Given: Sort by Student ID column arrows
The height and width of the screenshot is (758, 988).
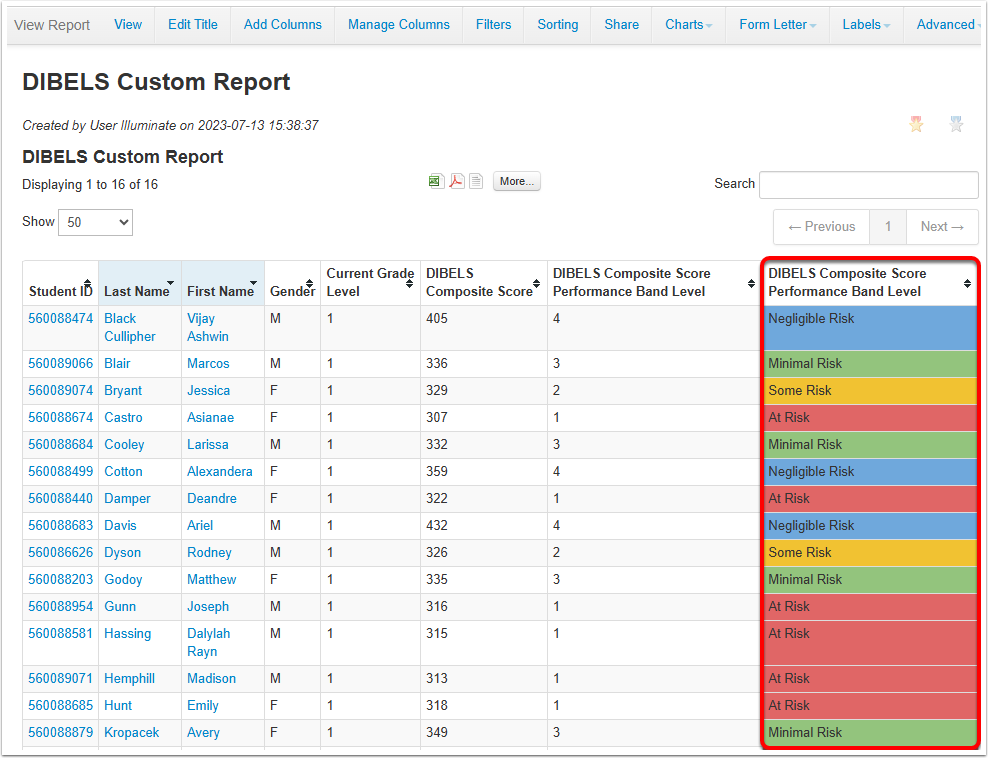Looking at the screenshot, I should [x=88, y=284].
